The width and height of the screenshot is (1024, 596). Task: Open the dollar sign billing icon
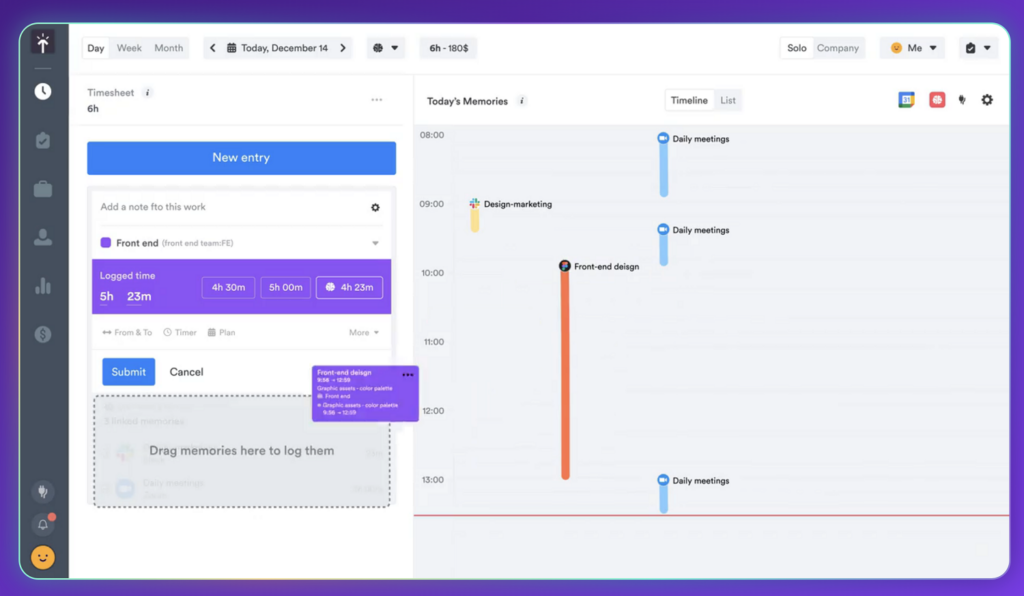tap(43, 335)
